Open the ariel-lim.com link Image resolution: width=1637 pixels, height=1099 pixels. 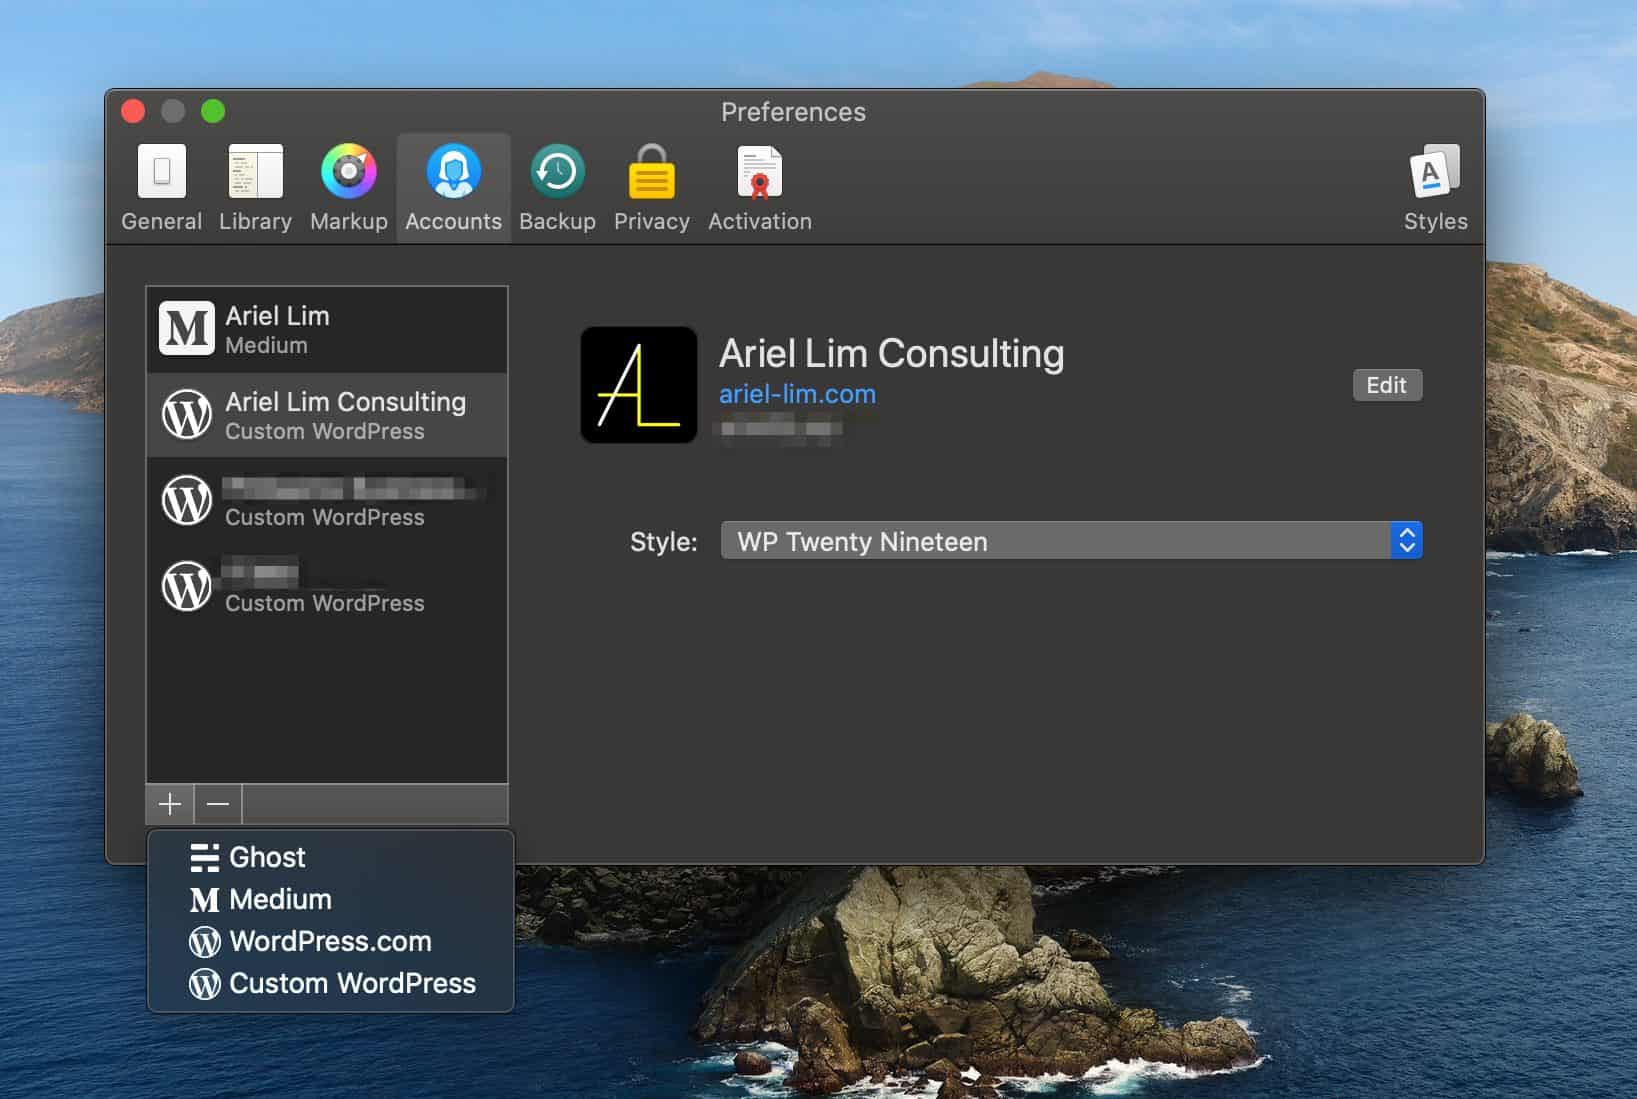click(797, 394)
